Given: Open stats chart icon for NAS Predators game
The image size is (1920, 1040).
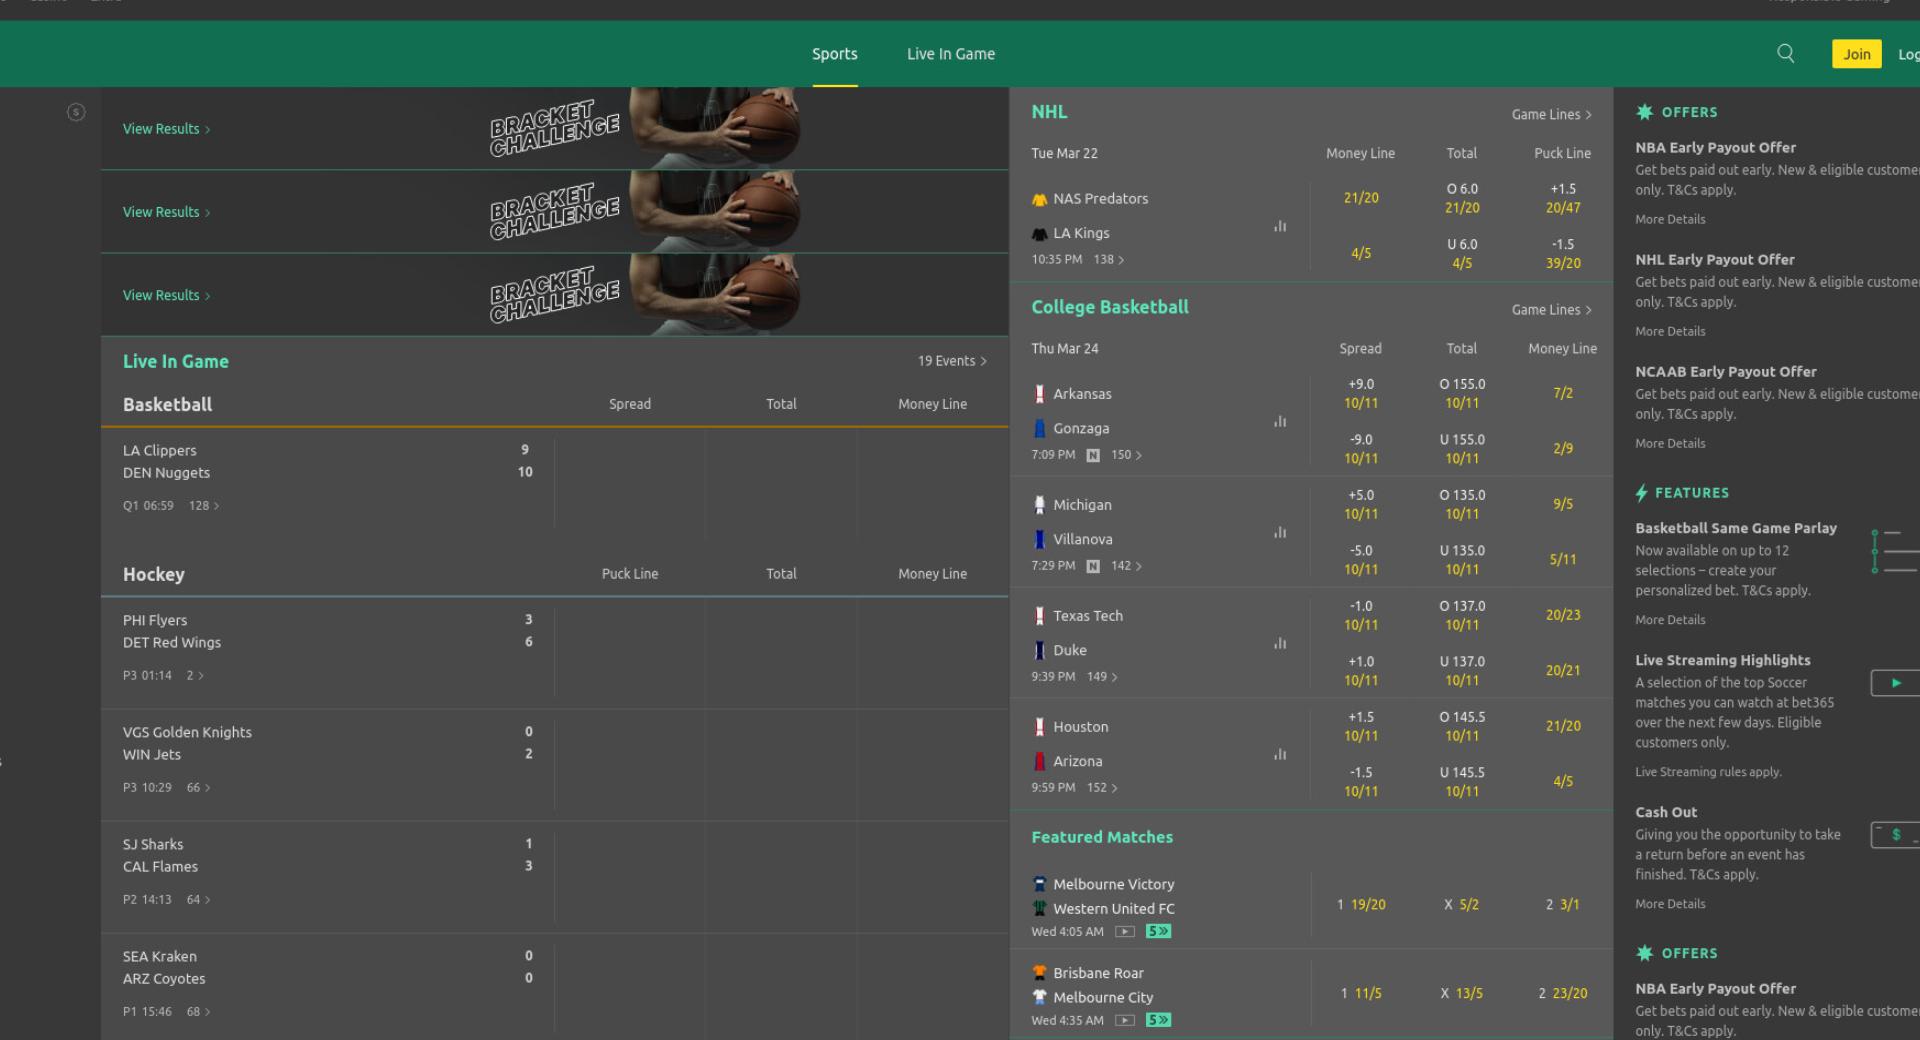Looking at the screenshot, I should coord(1280,227).
